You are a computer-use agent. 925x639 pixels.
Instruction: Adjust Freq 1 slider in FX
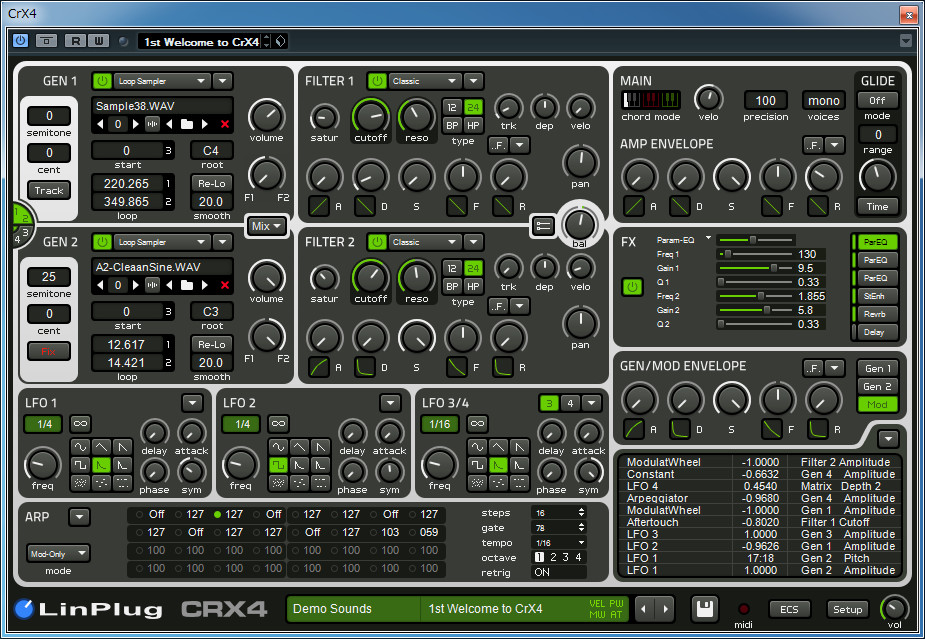pyautogui.click(x=755, y=254)
